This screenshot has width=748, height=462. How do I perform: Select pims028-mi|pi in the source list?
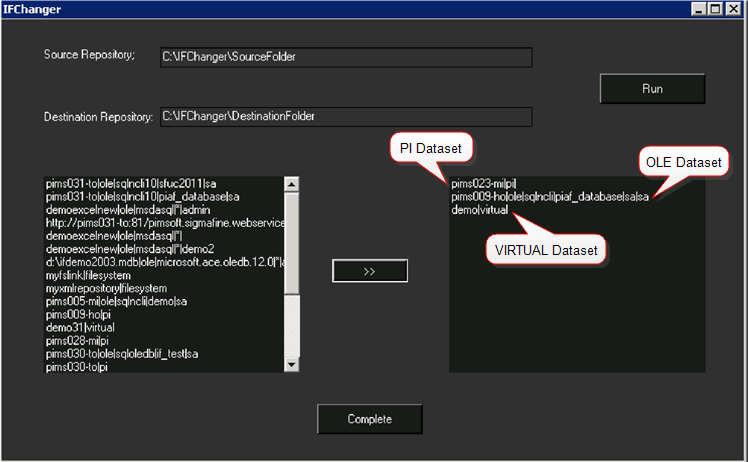tap(78, 341)
